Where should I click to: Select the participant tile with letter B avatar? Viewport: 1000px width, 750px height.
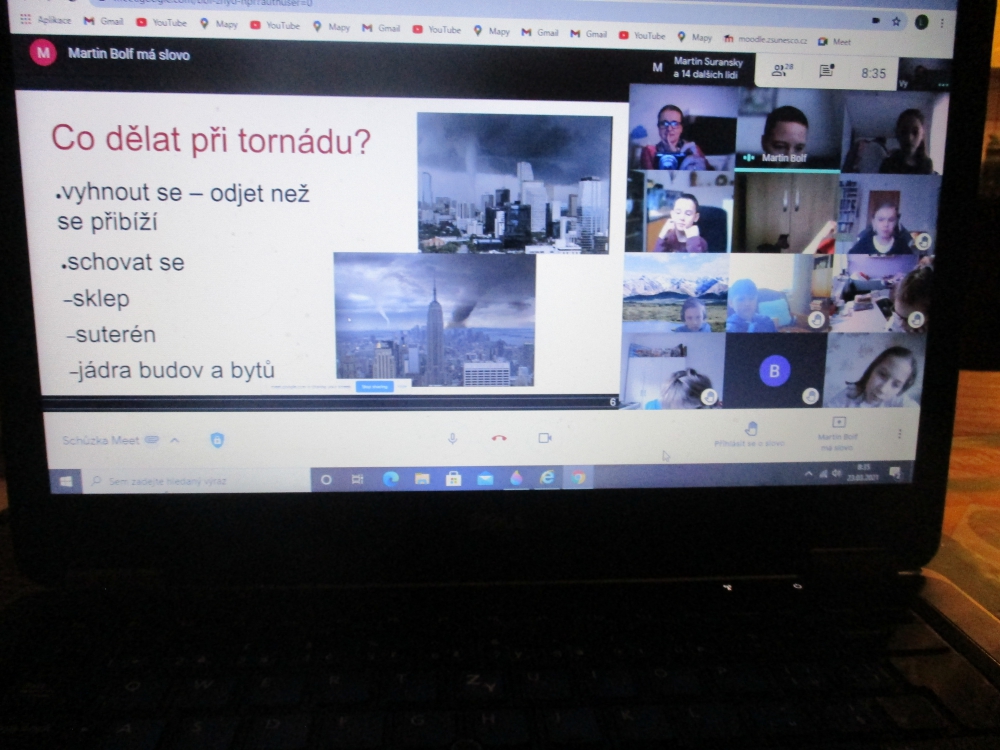(776, 371)
